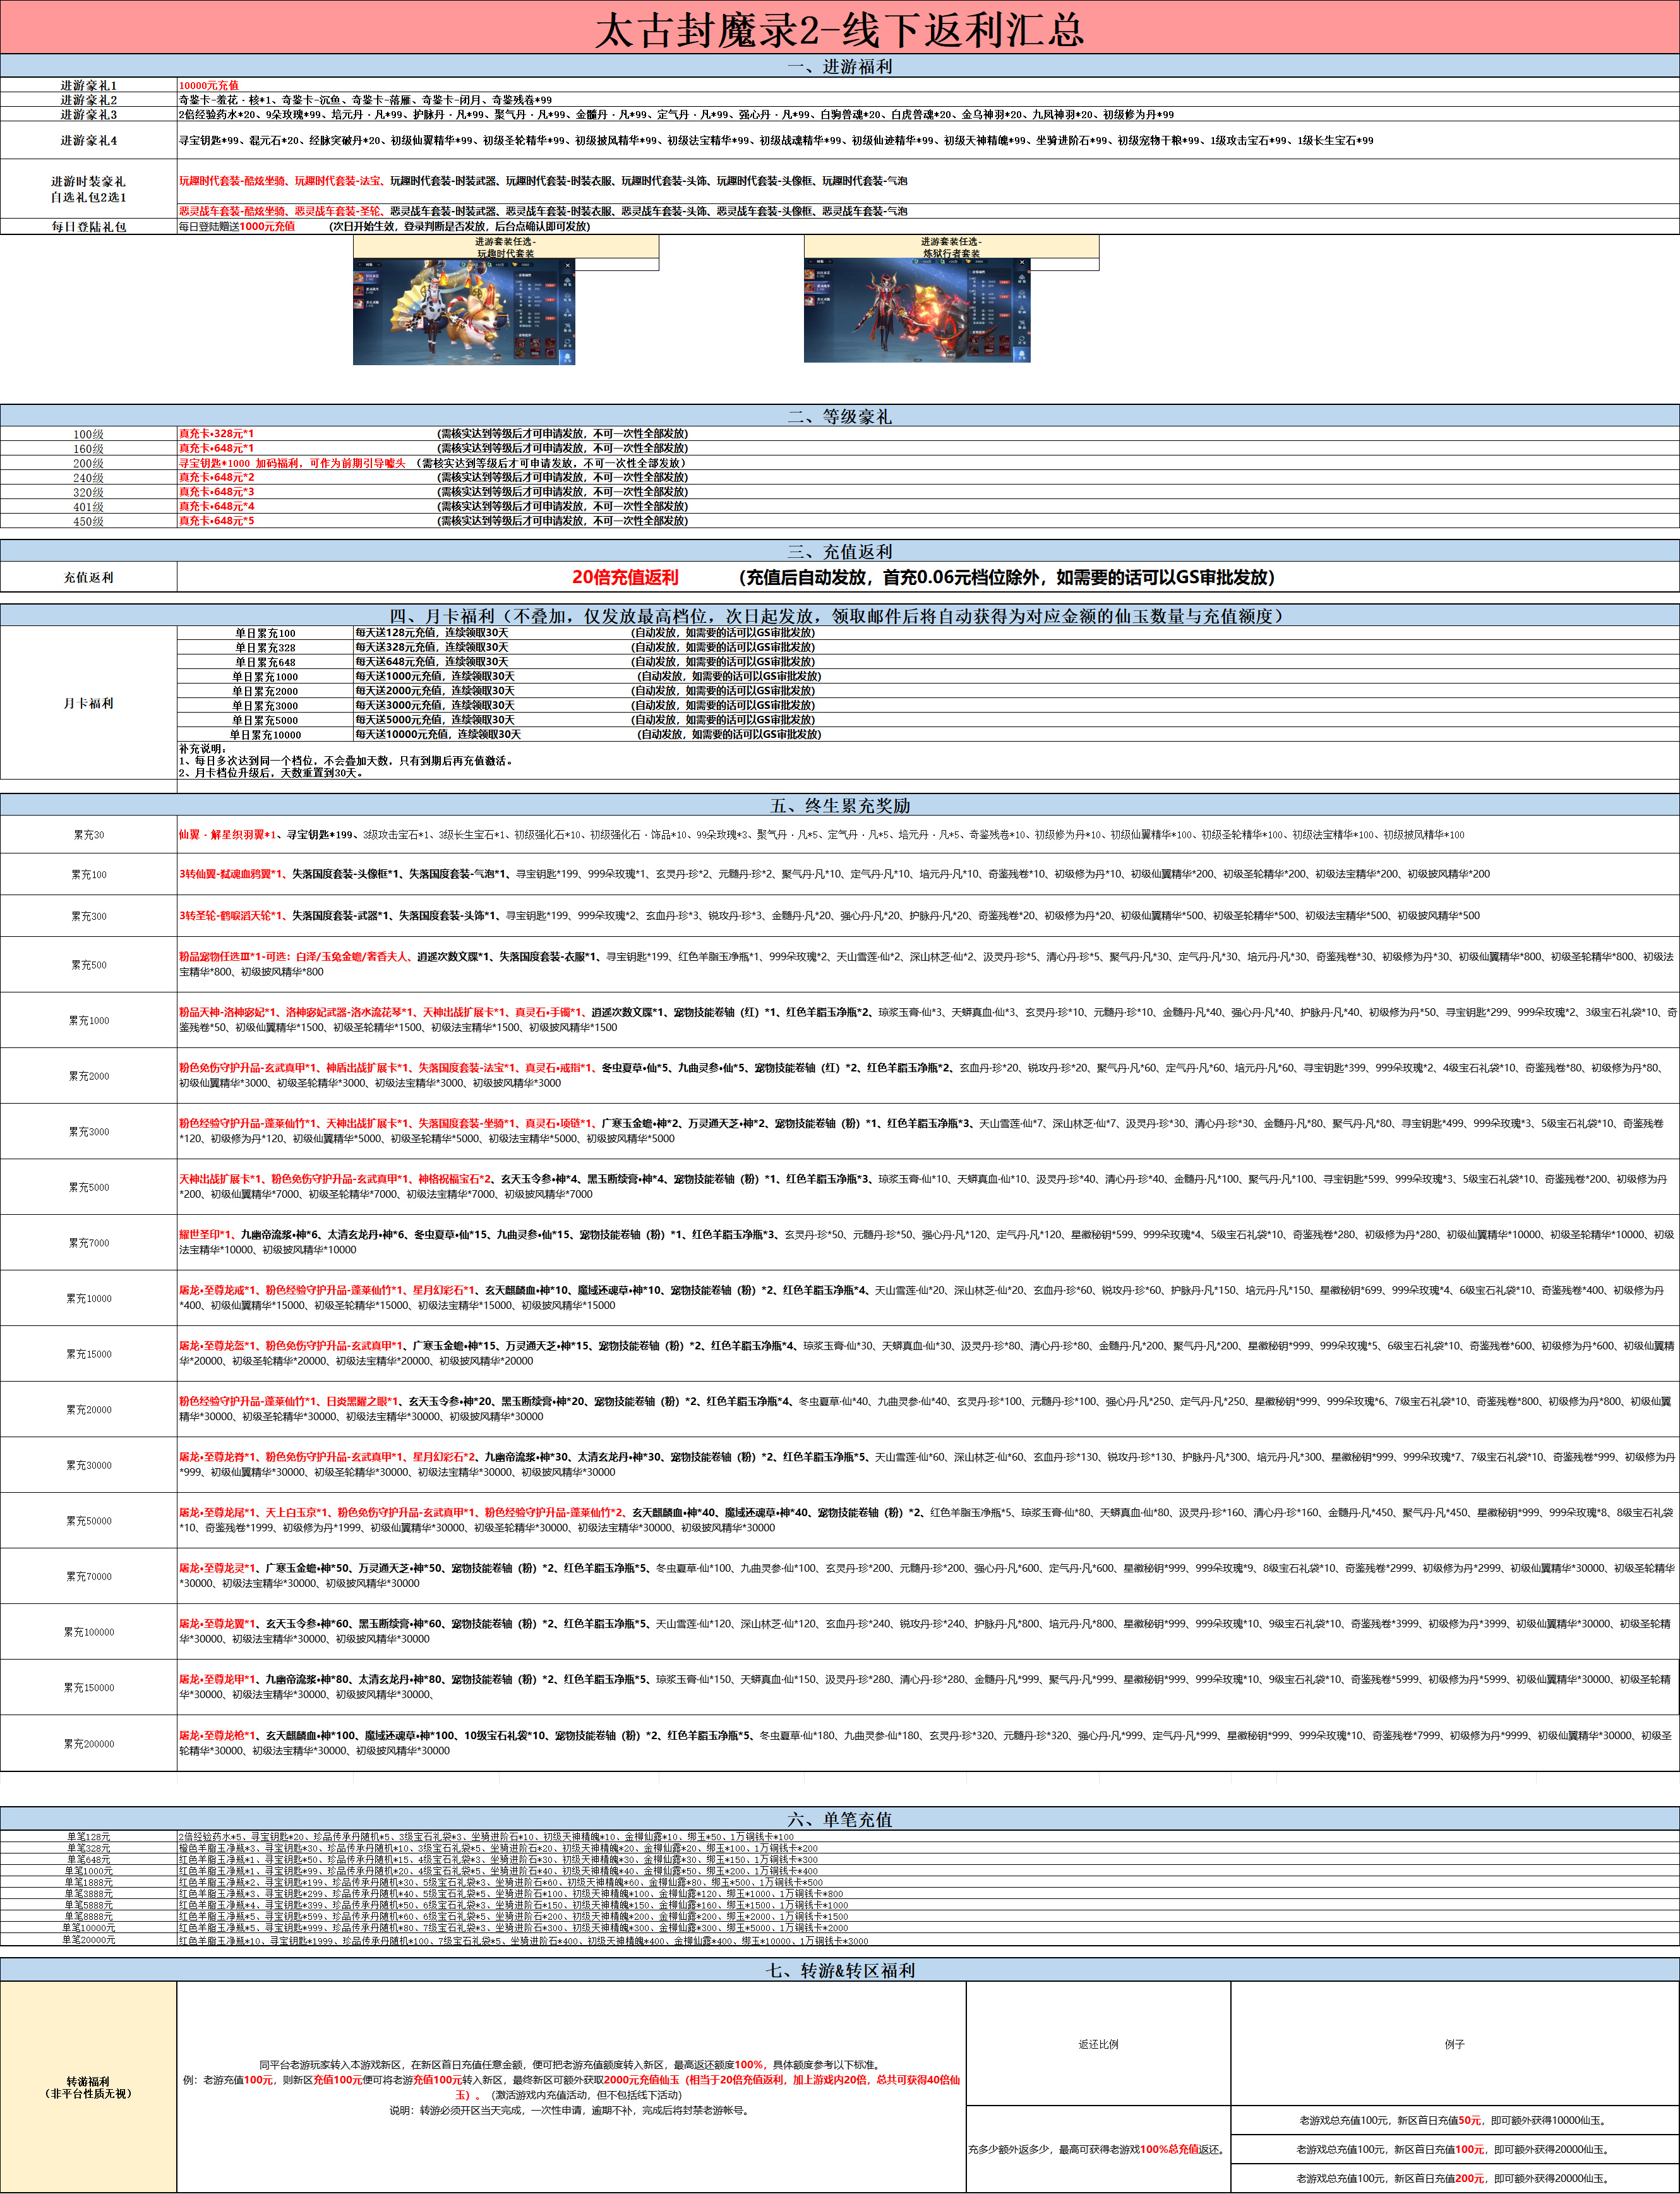This screenshot has width=1680, height=2194.
Task: Open the 炼狱行者套装 game screenshot
Action: point(916,310)
